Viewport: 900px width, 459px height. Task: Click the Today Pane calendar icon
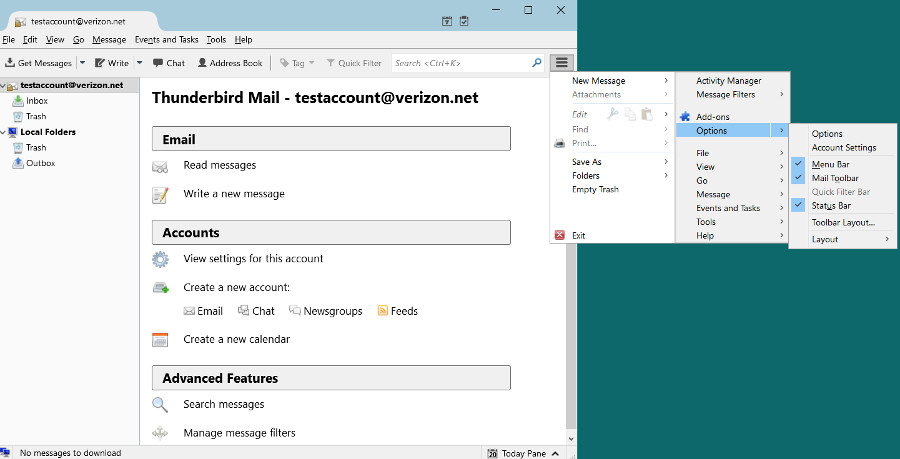[x=492, y=453]
